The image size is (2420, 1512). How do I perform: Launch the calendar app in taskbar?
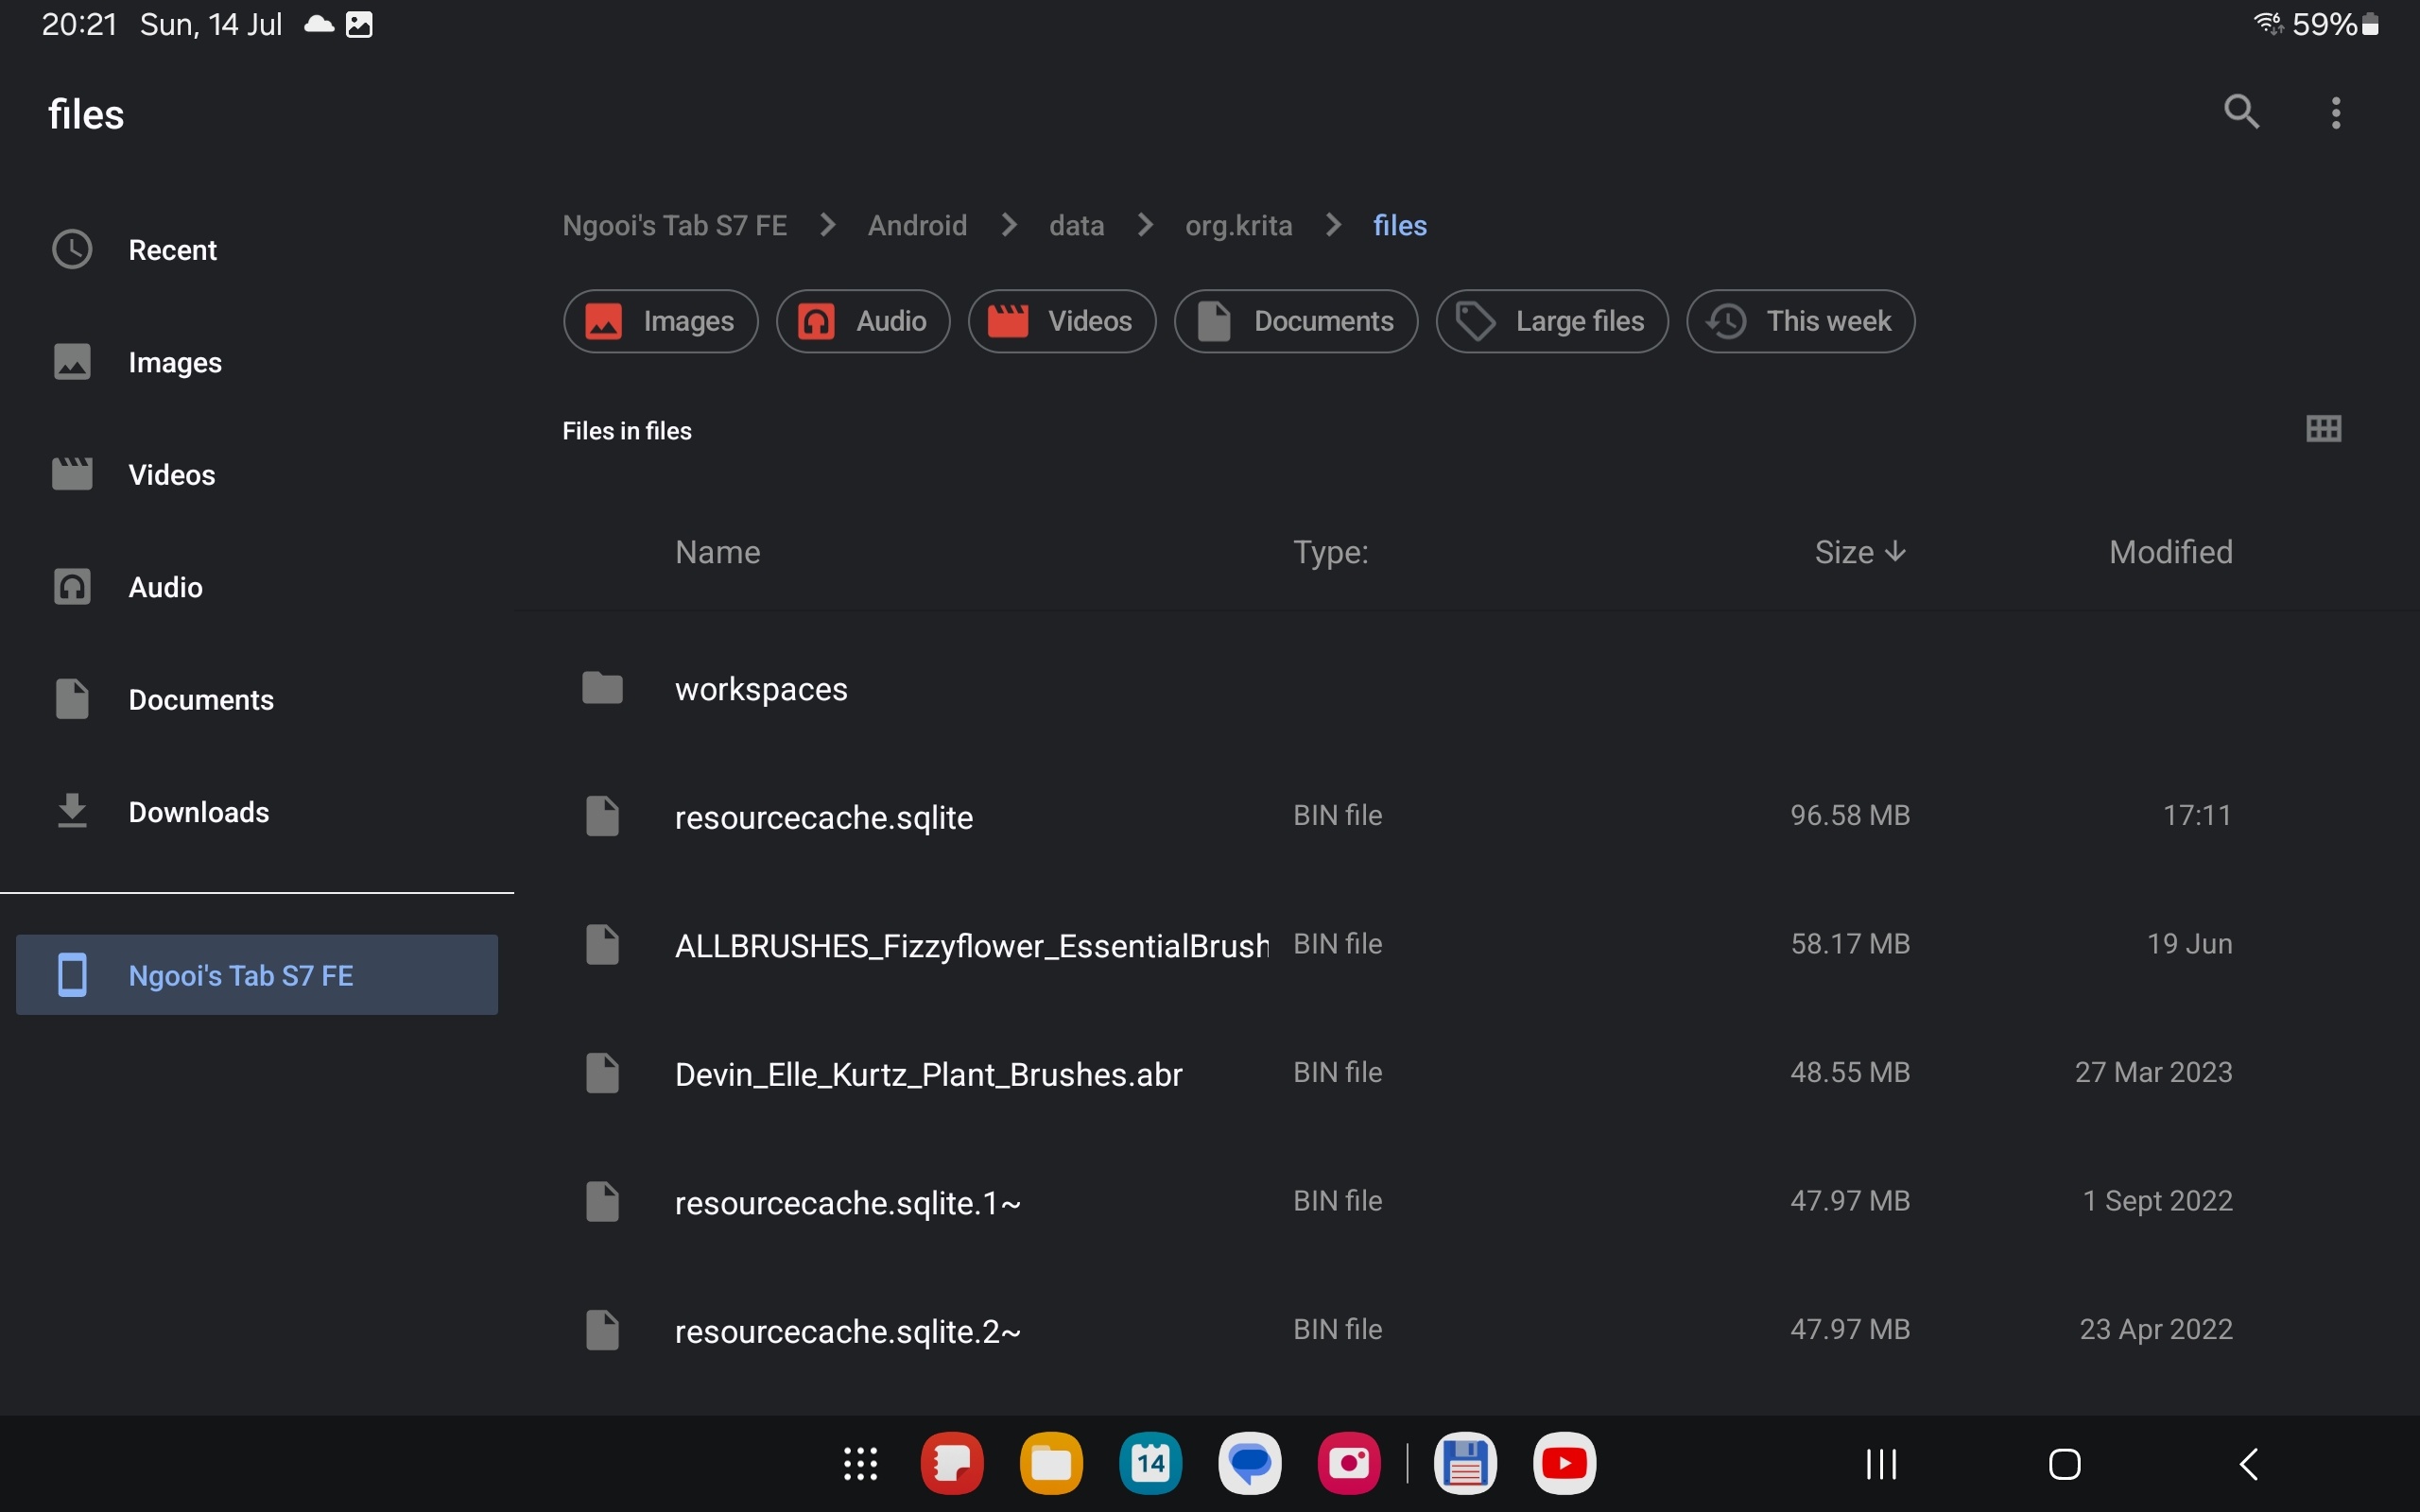1150,1464
